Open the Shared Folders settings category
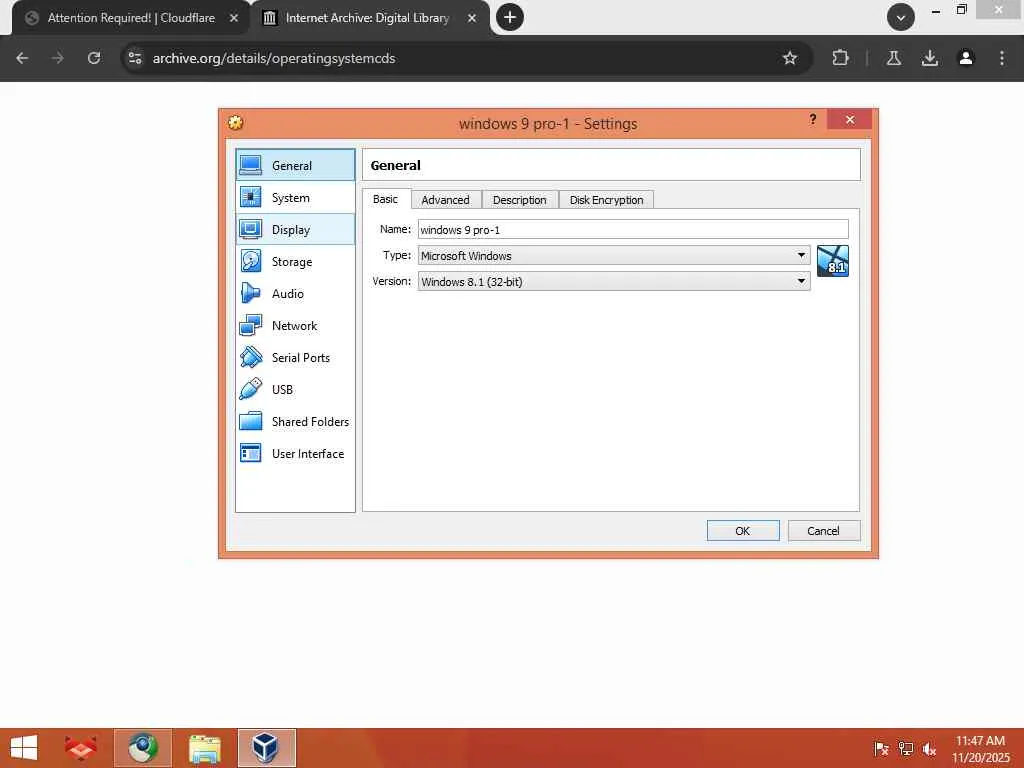The image size is (1024, 768). (295, 421)
